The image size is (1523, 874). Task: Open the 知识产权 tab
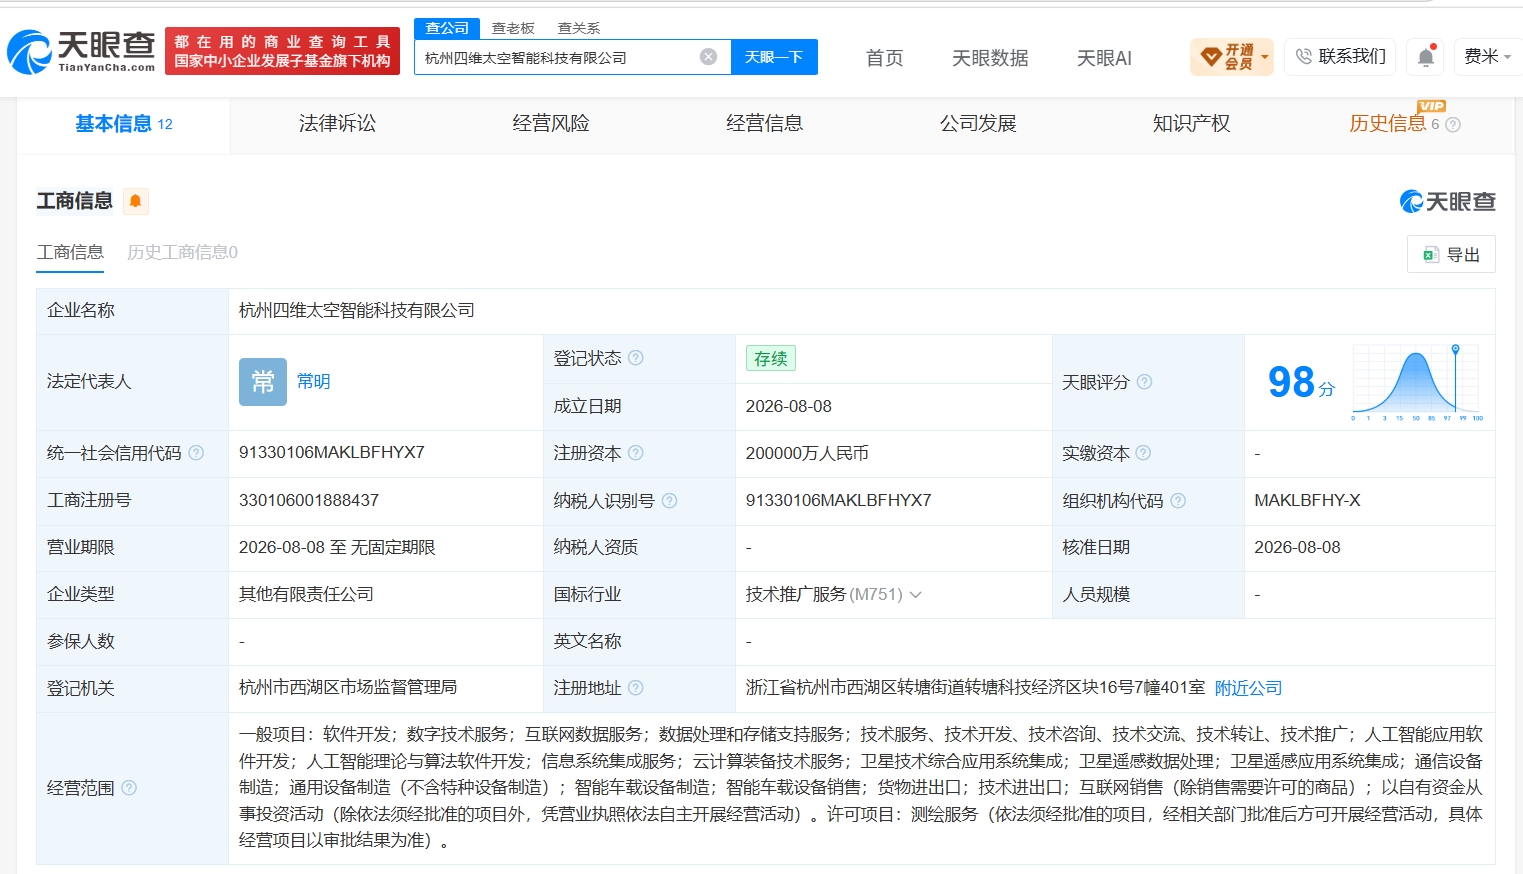[1191, 124]
